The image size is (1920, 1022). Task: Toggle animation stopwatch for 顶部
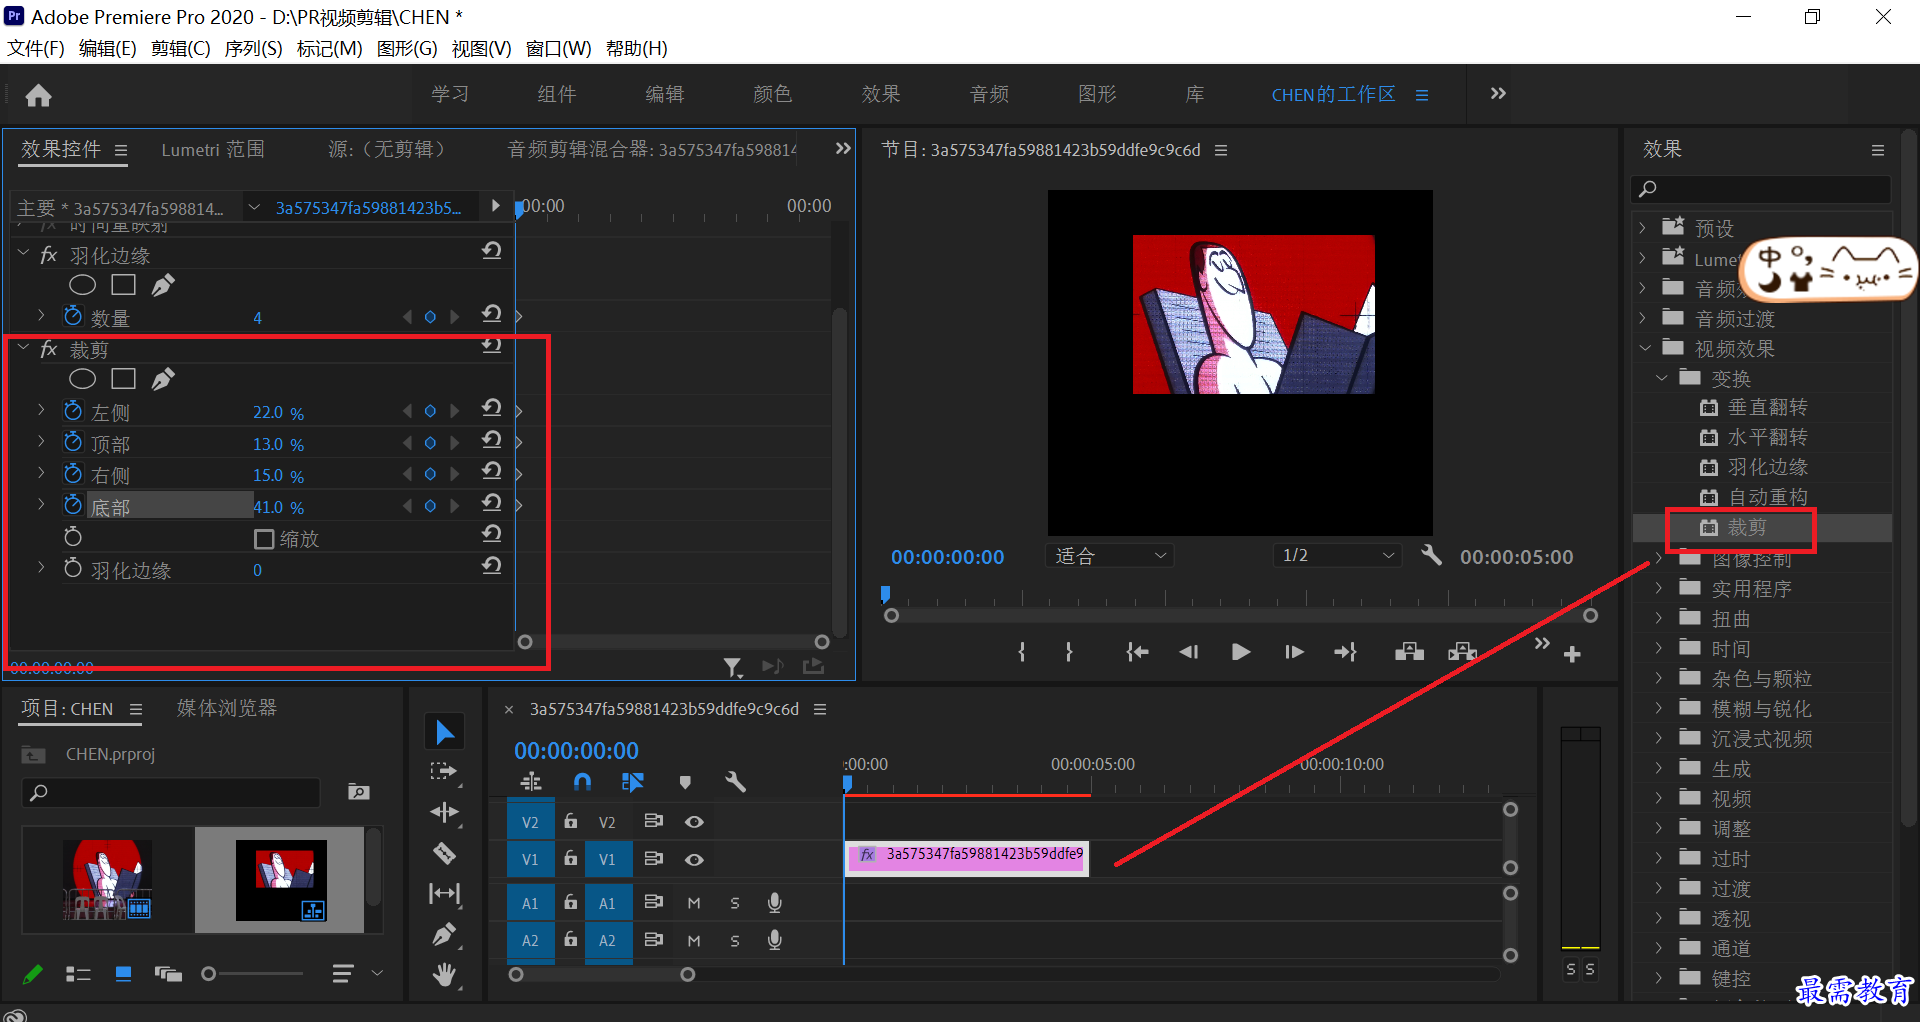point(73,442)
